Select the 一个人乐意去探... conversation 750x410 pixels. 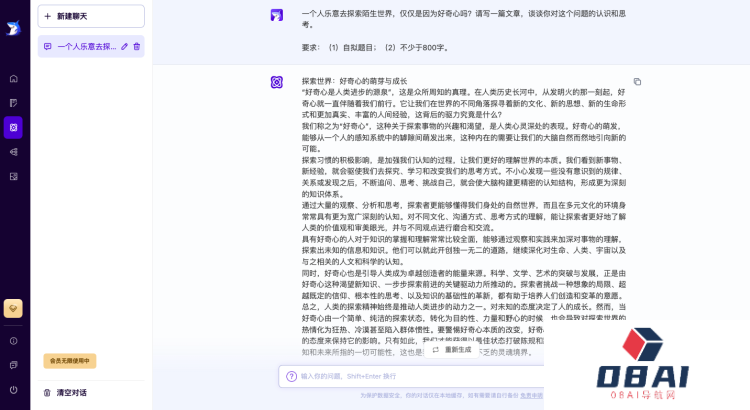point(87,46)
